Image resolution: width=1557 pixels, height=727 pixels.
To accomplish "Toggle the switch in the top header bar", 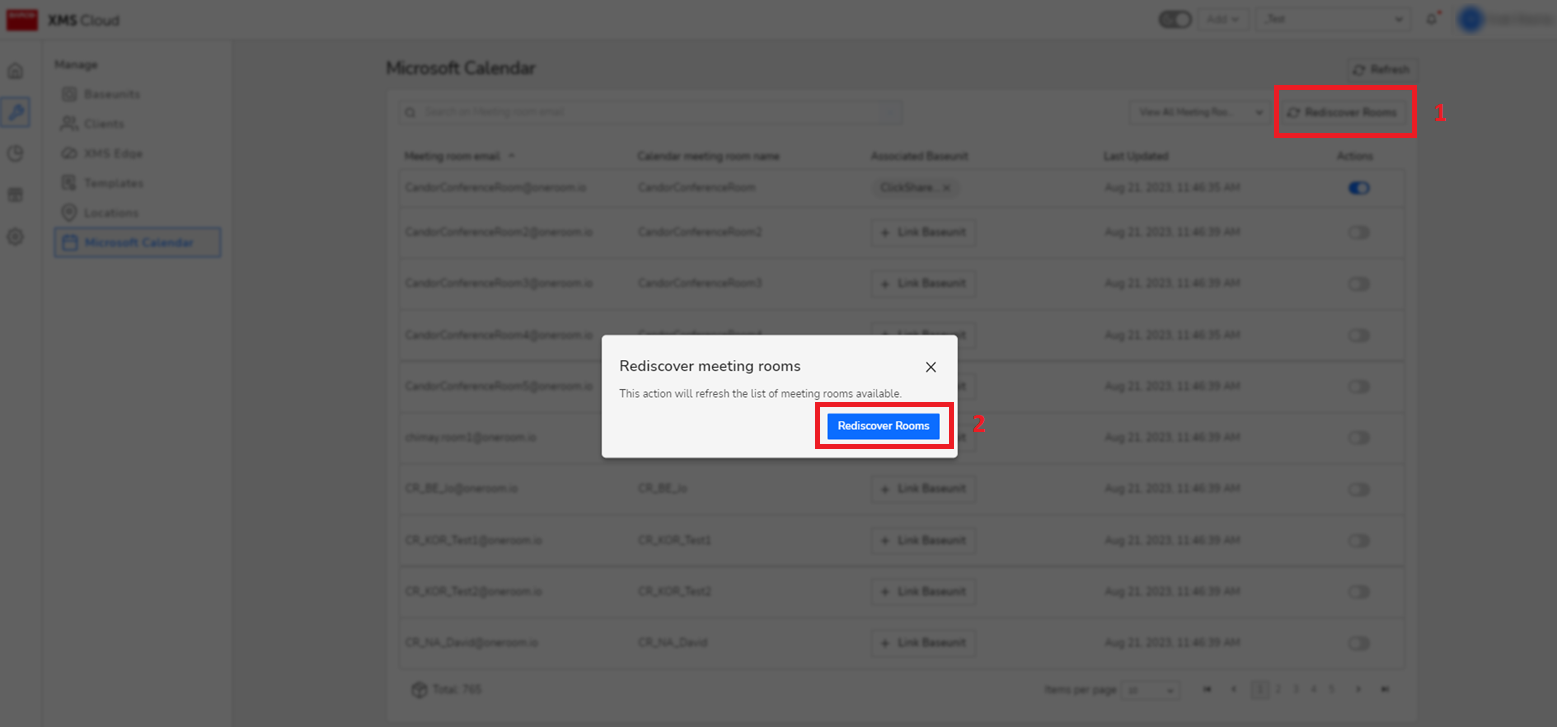I will click(1177, 19).
